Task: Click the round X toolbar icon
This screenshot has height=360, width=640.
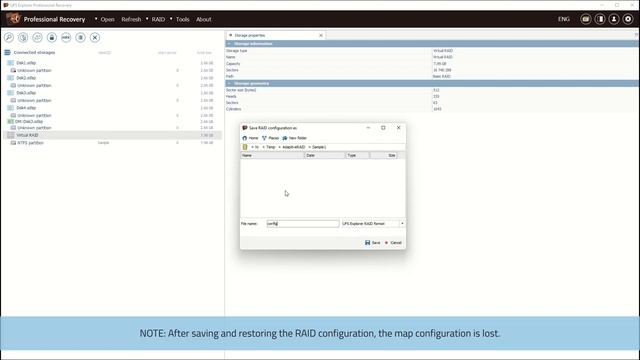Action: (95, 38)
